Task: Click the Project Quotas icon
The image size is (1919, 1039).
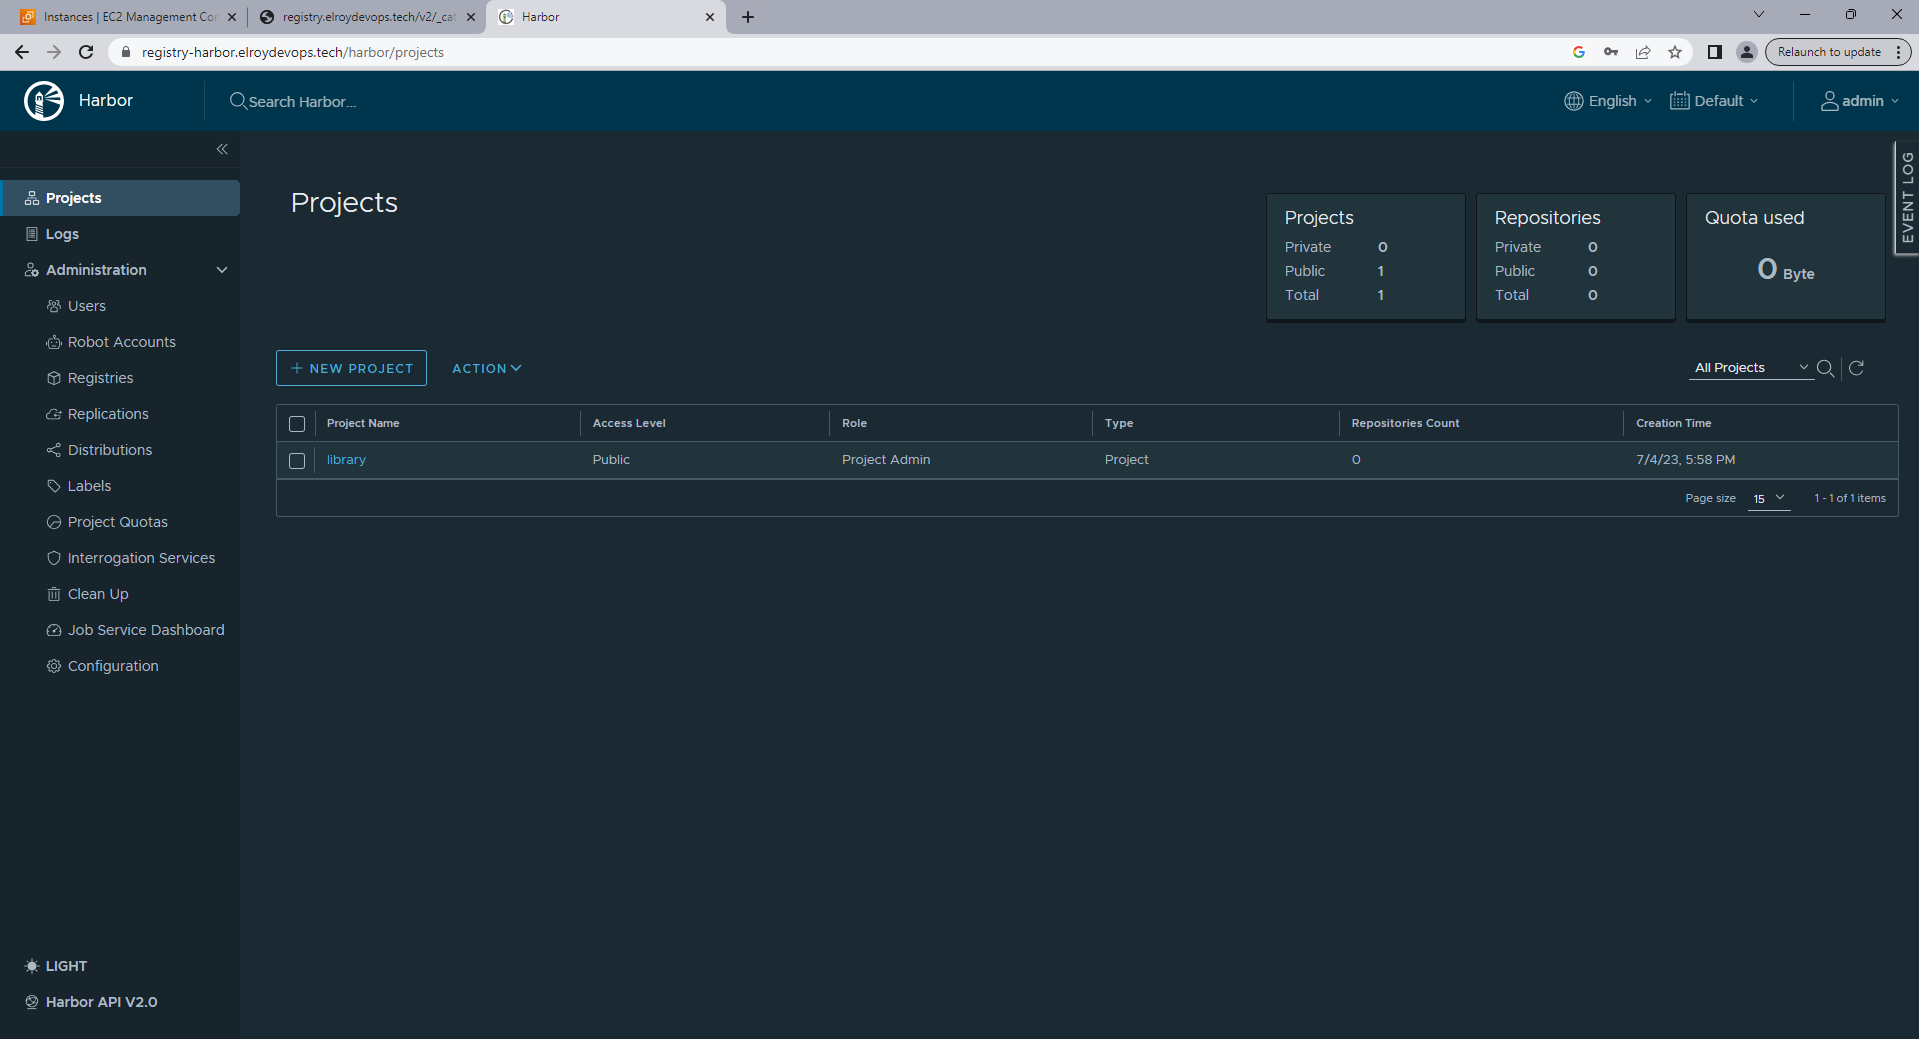Action: pos(54,522)
